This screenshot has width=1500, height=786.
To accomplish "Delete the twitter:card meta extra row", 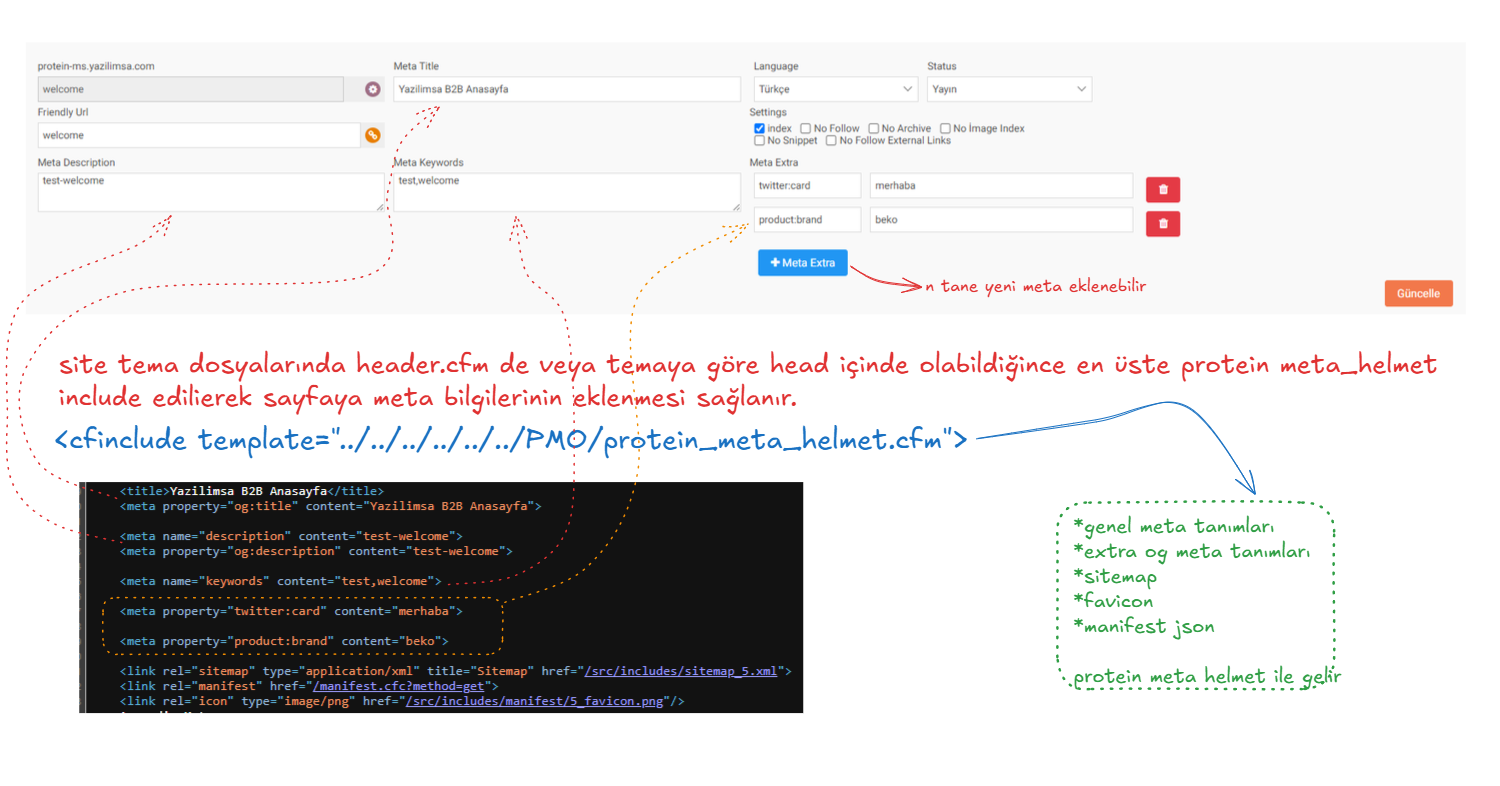I will click(1162, 189).
